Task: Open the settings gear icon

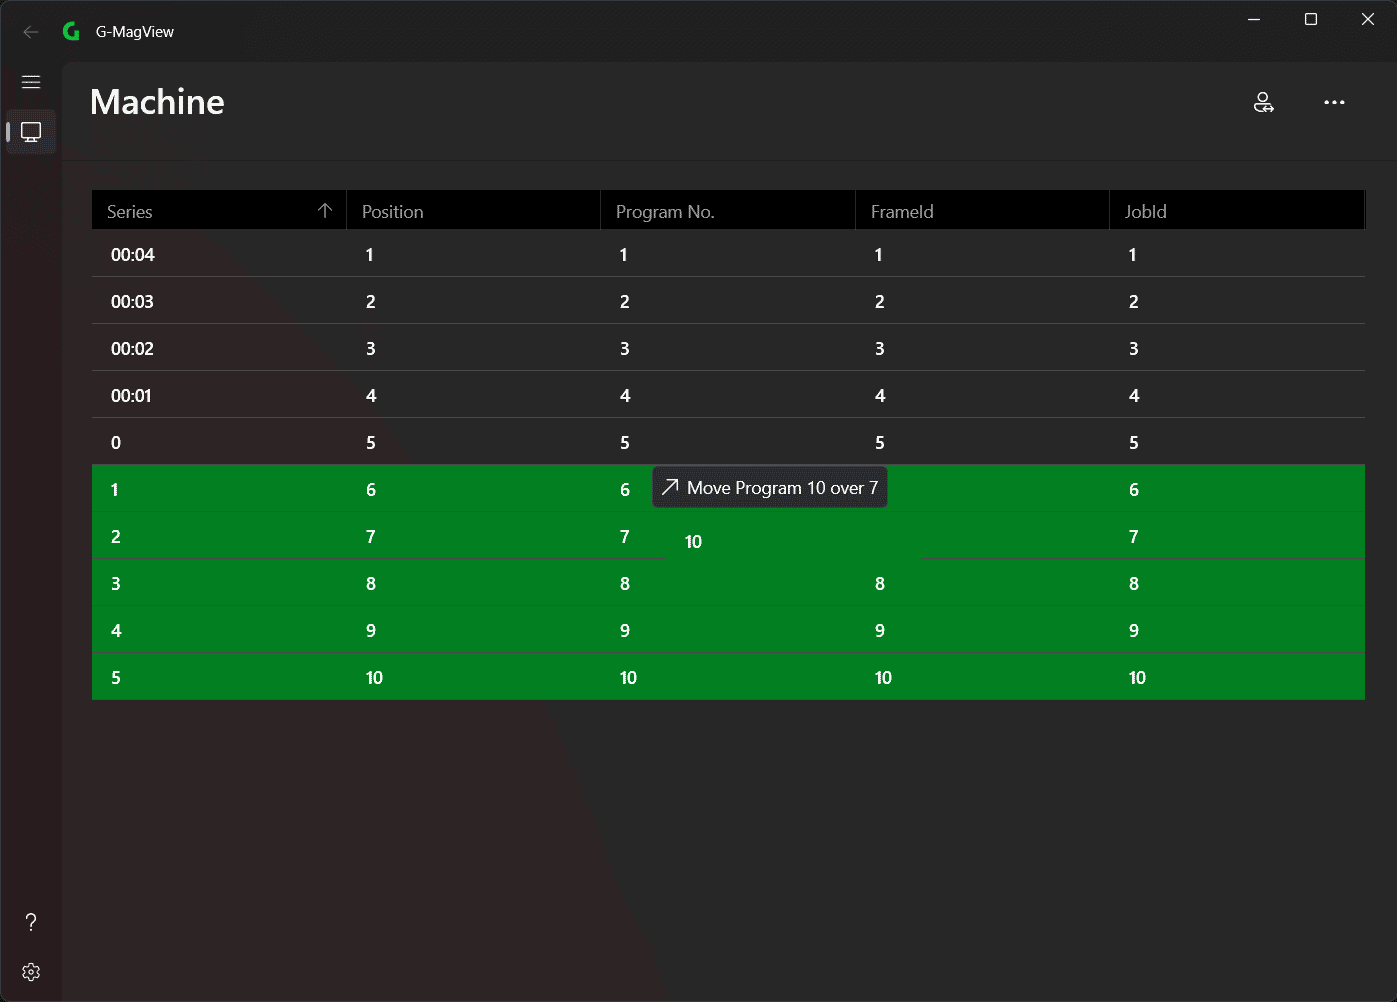Action: coord(31,972)
